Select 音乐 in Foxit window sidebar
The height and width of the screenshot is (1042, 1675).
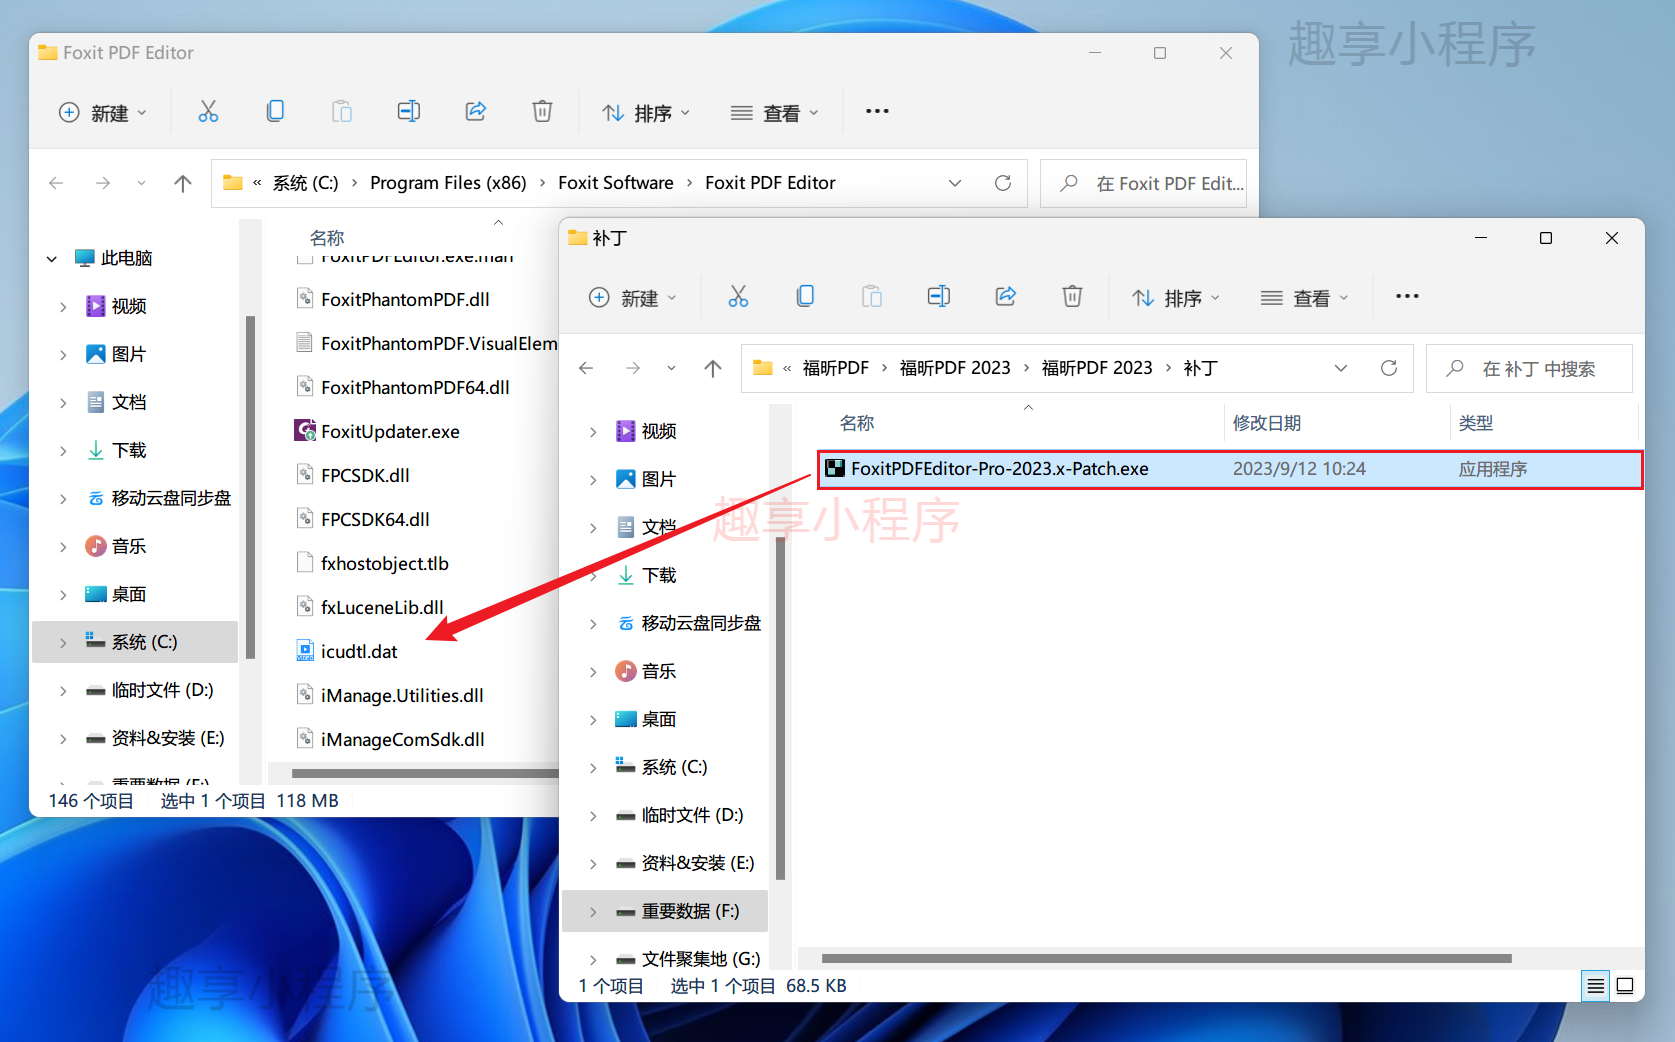128,546
